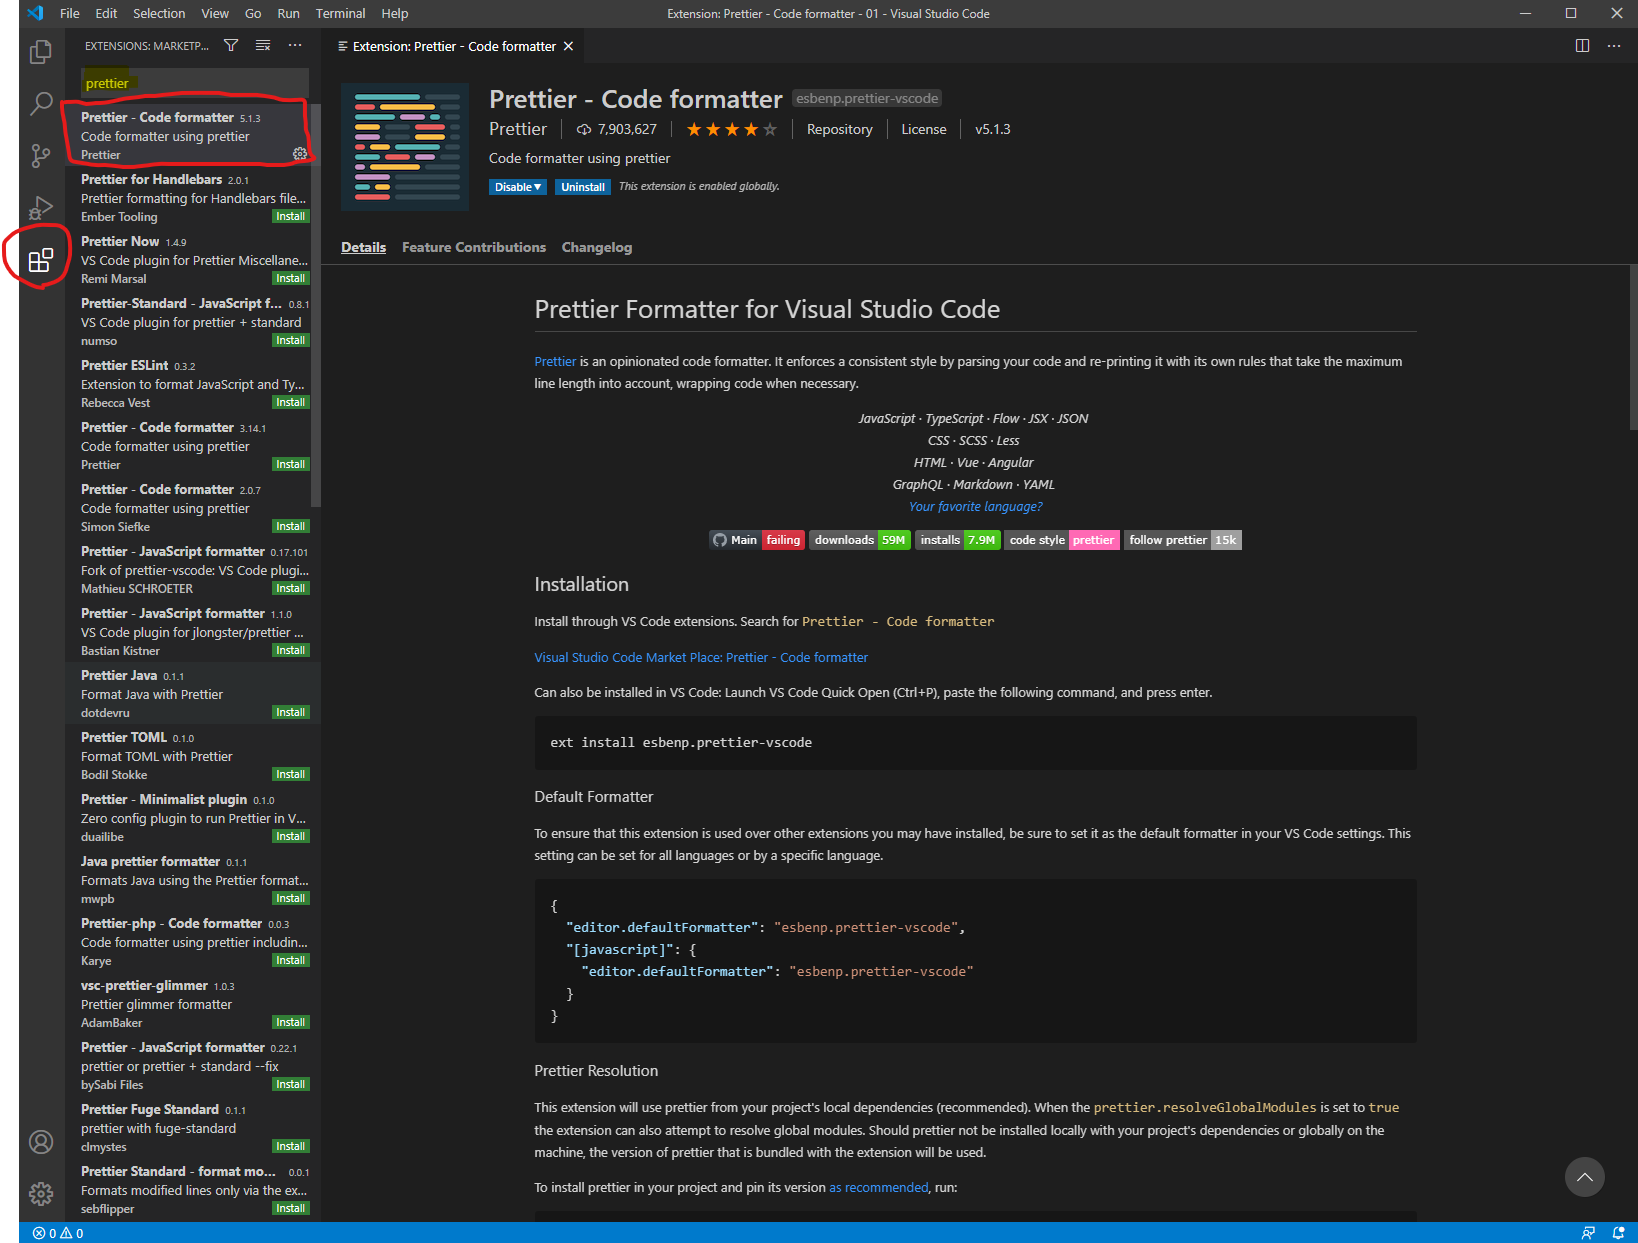Open the Run and Debug view

[41, 207]
